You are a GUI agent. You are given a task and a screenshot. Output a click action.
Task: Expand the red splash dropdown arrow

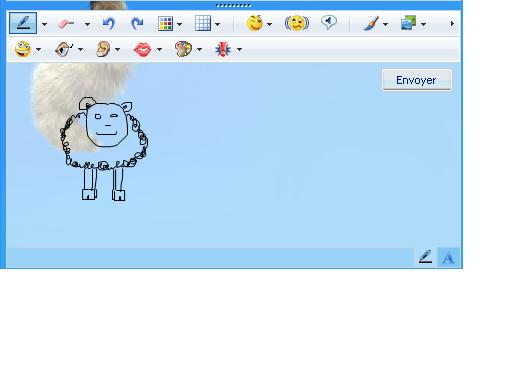click(x=239, y=50)
